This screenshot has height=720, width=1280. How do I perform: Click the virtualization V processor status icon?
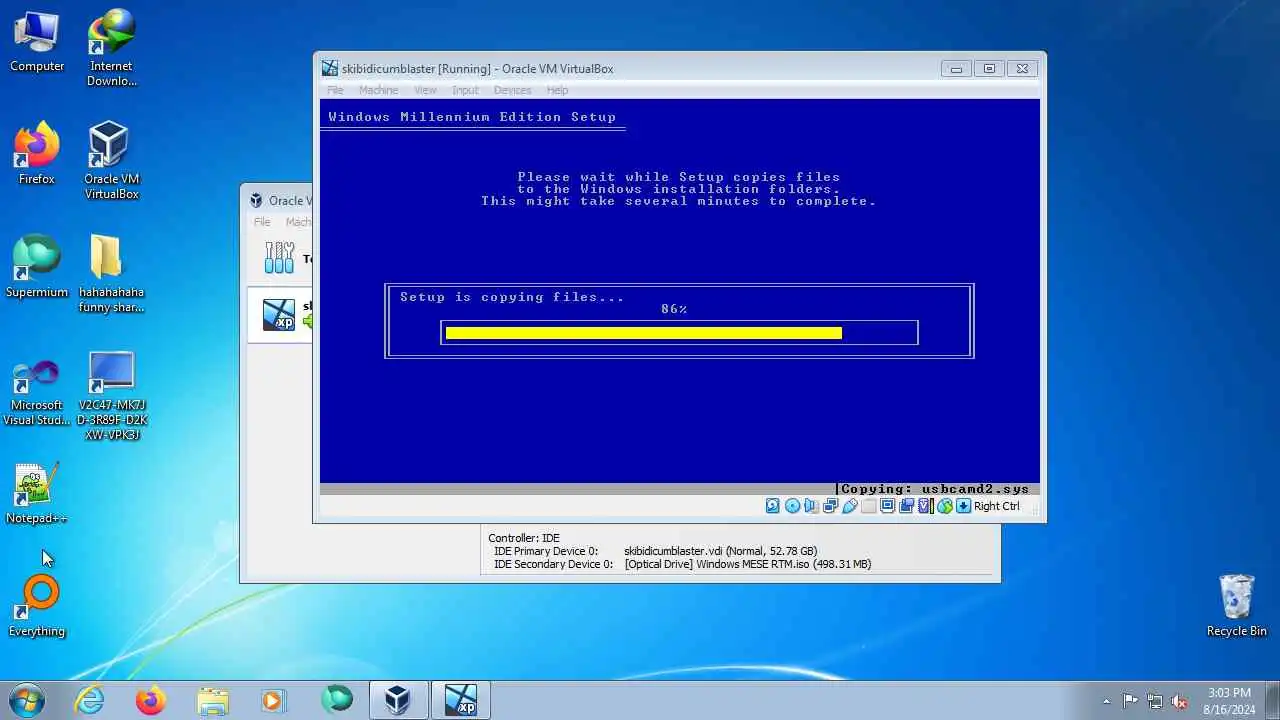tap(925, 506)
